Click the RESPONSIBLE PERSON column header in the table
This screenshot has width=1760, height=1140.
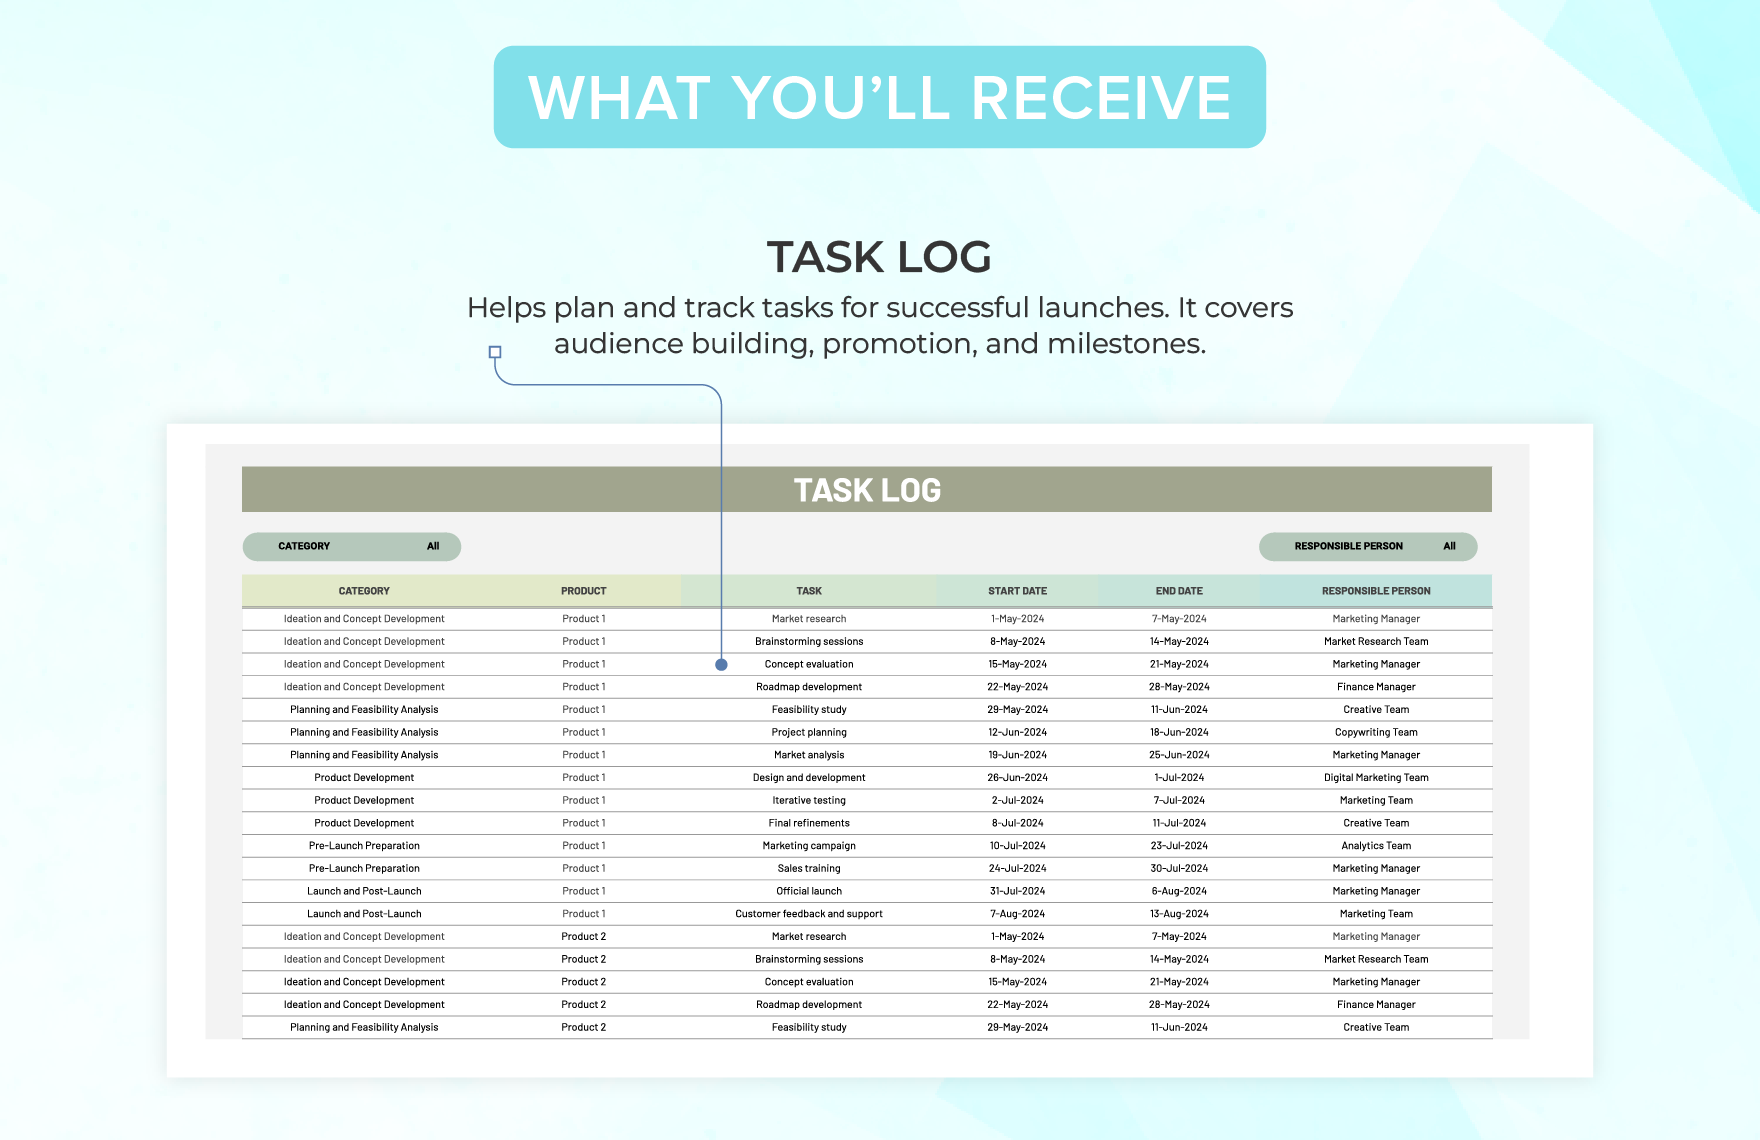[1376, 591]
